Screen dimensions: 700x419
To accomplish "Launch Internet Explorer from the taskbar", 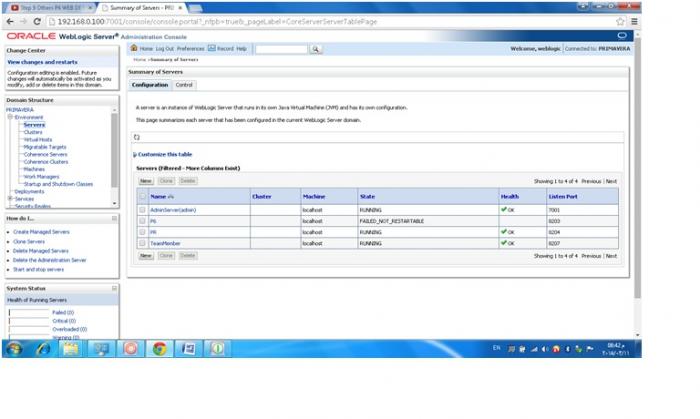I will 43,348.
